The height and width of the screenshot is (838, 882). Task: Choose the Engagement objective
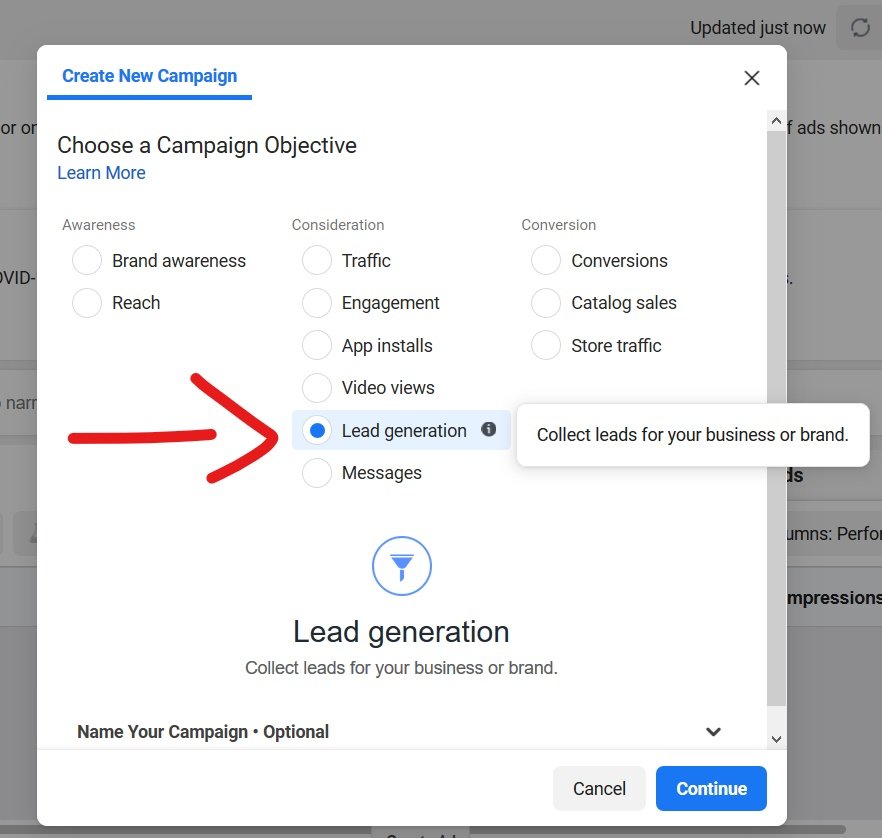tap(317, 303)
